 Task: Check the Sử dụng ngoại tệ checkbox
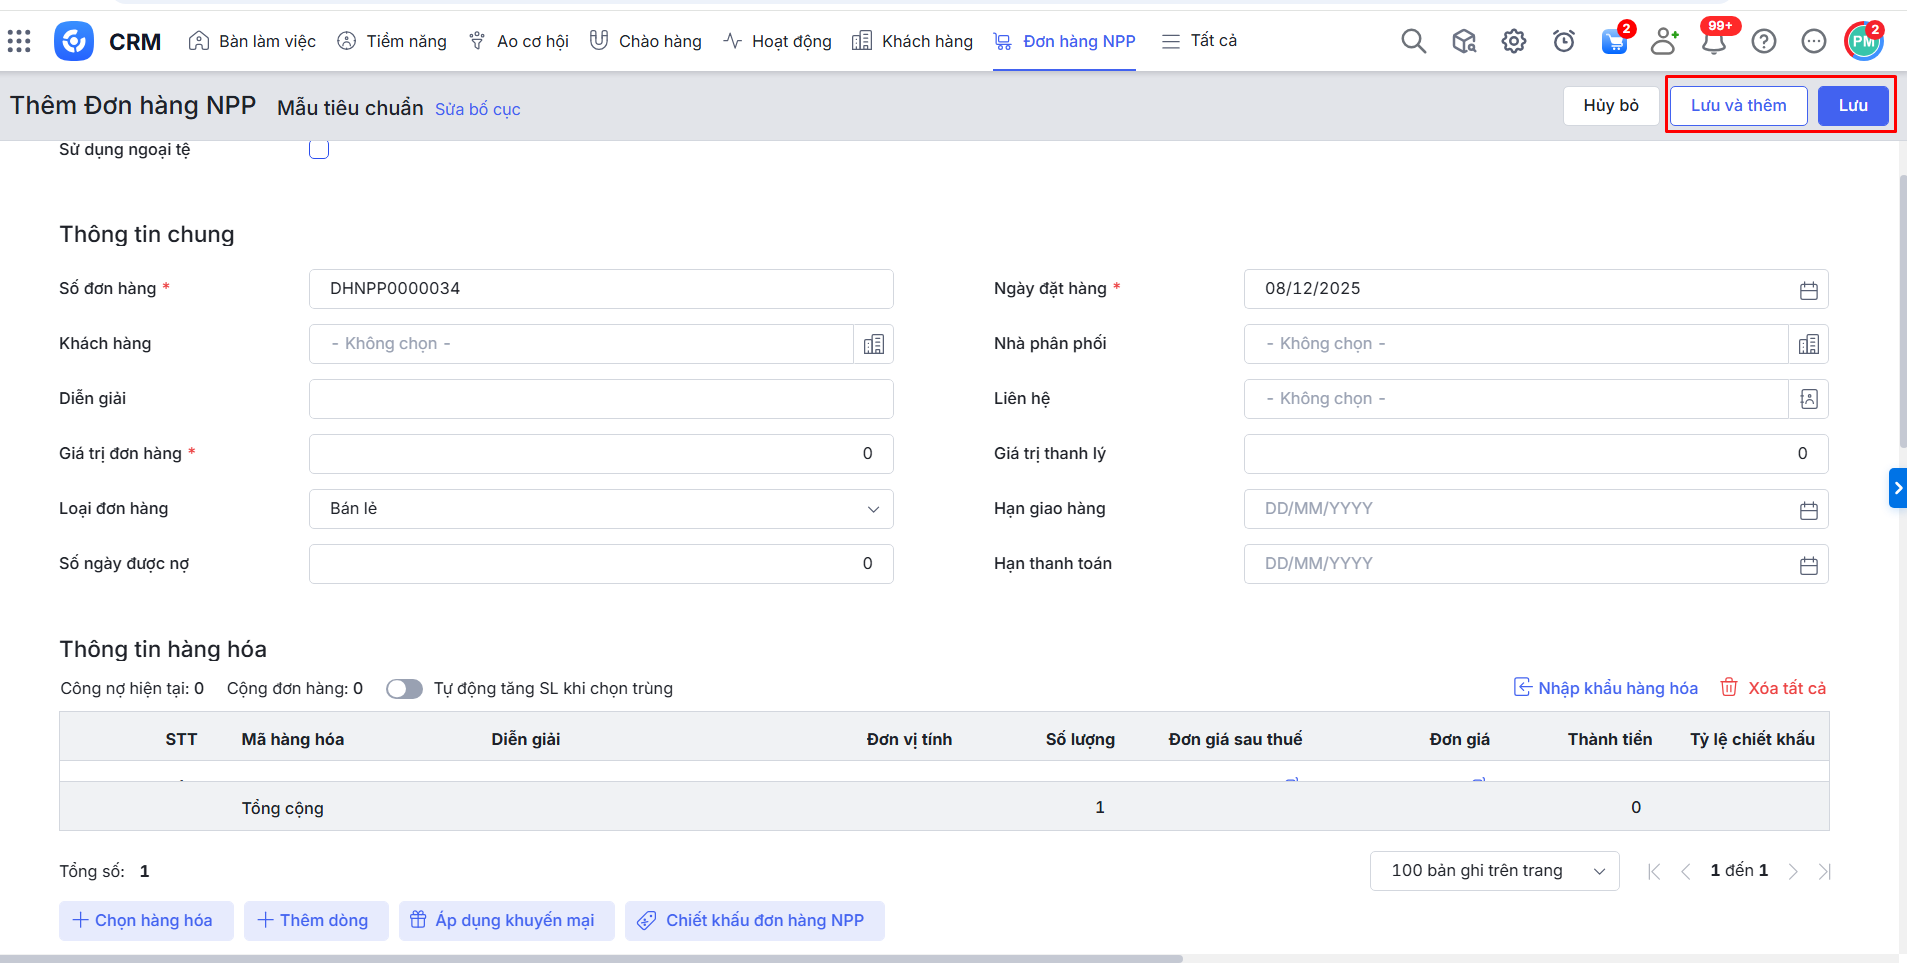tap(319, 150)
